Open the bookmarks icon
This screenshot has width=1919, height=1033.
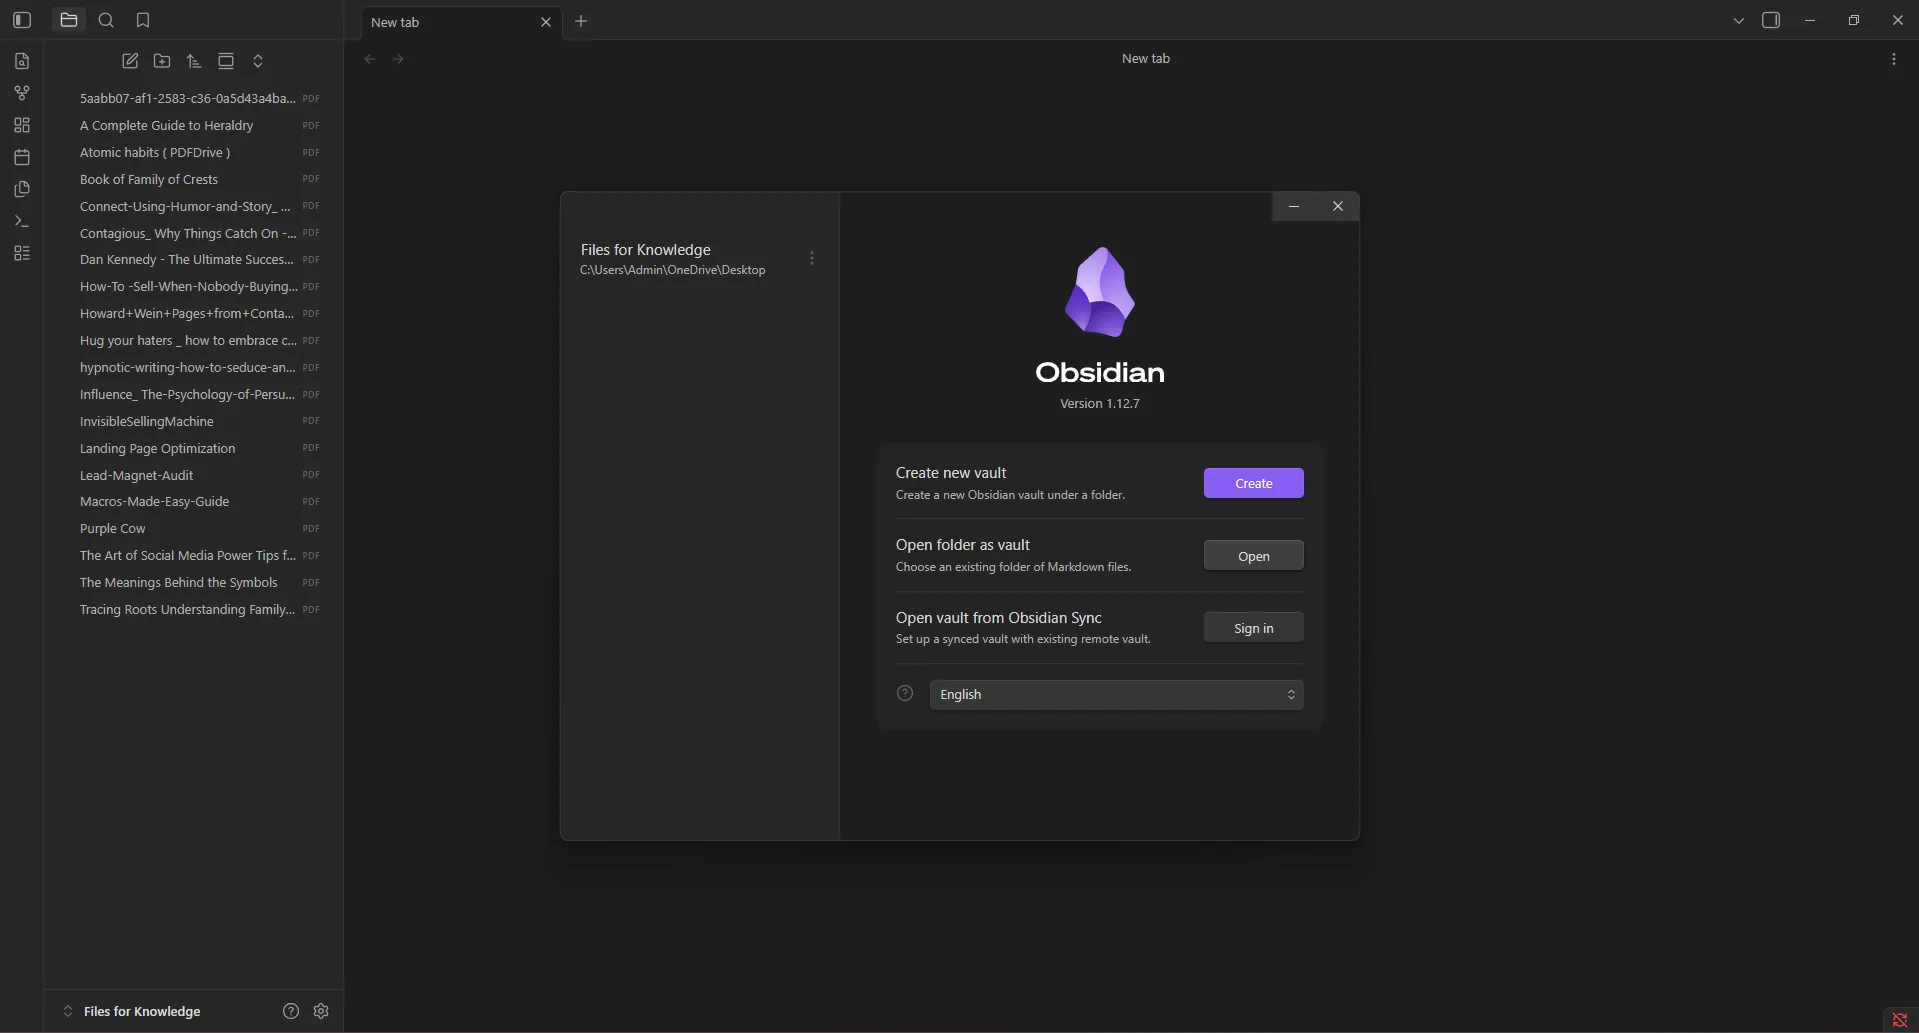[143, 20]
